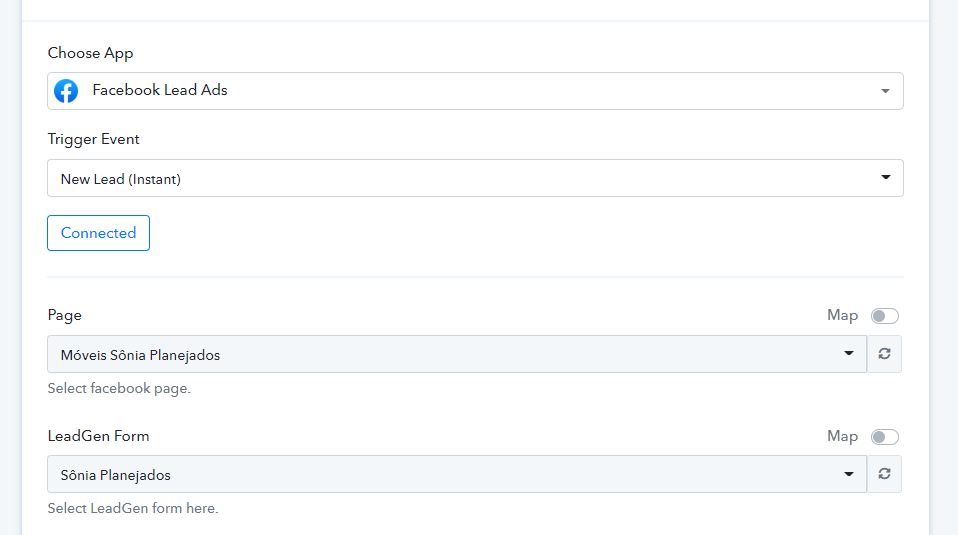Click the 'Select facebook page.' hint text
Viewport: 958px width, 535px height.
click(x=119, y=388)
